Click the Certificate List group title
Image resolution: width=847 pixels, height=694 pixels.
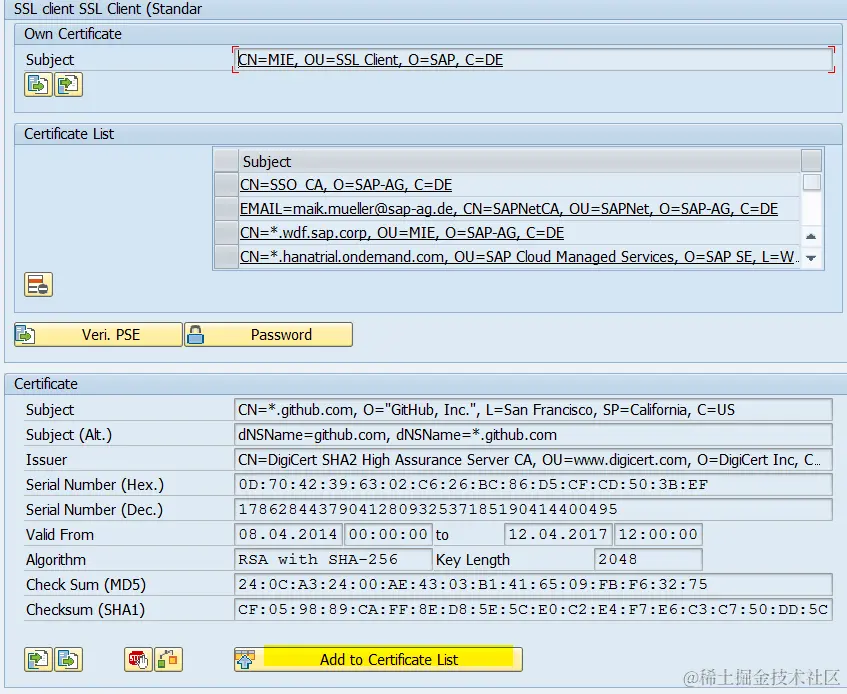[69, 133]
